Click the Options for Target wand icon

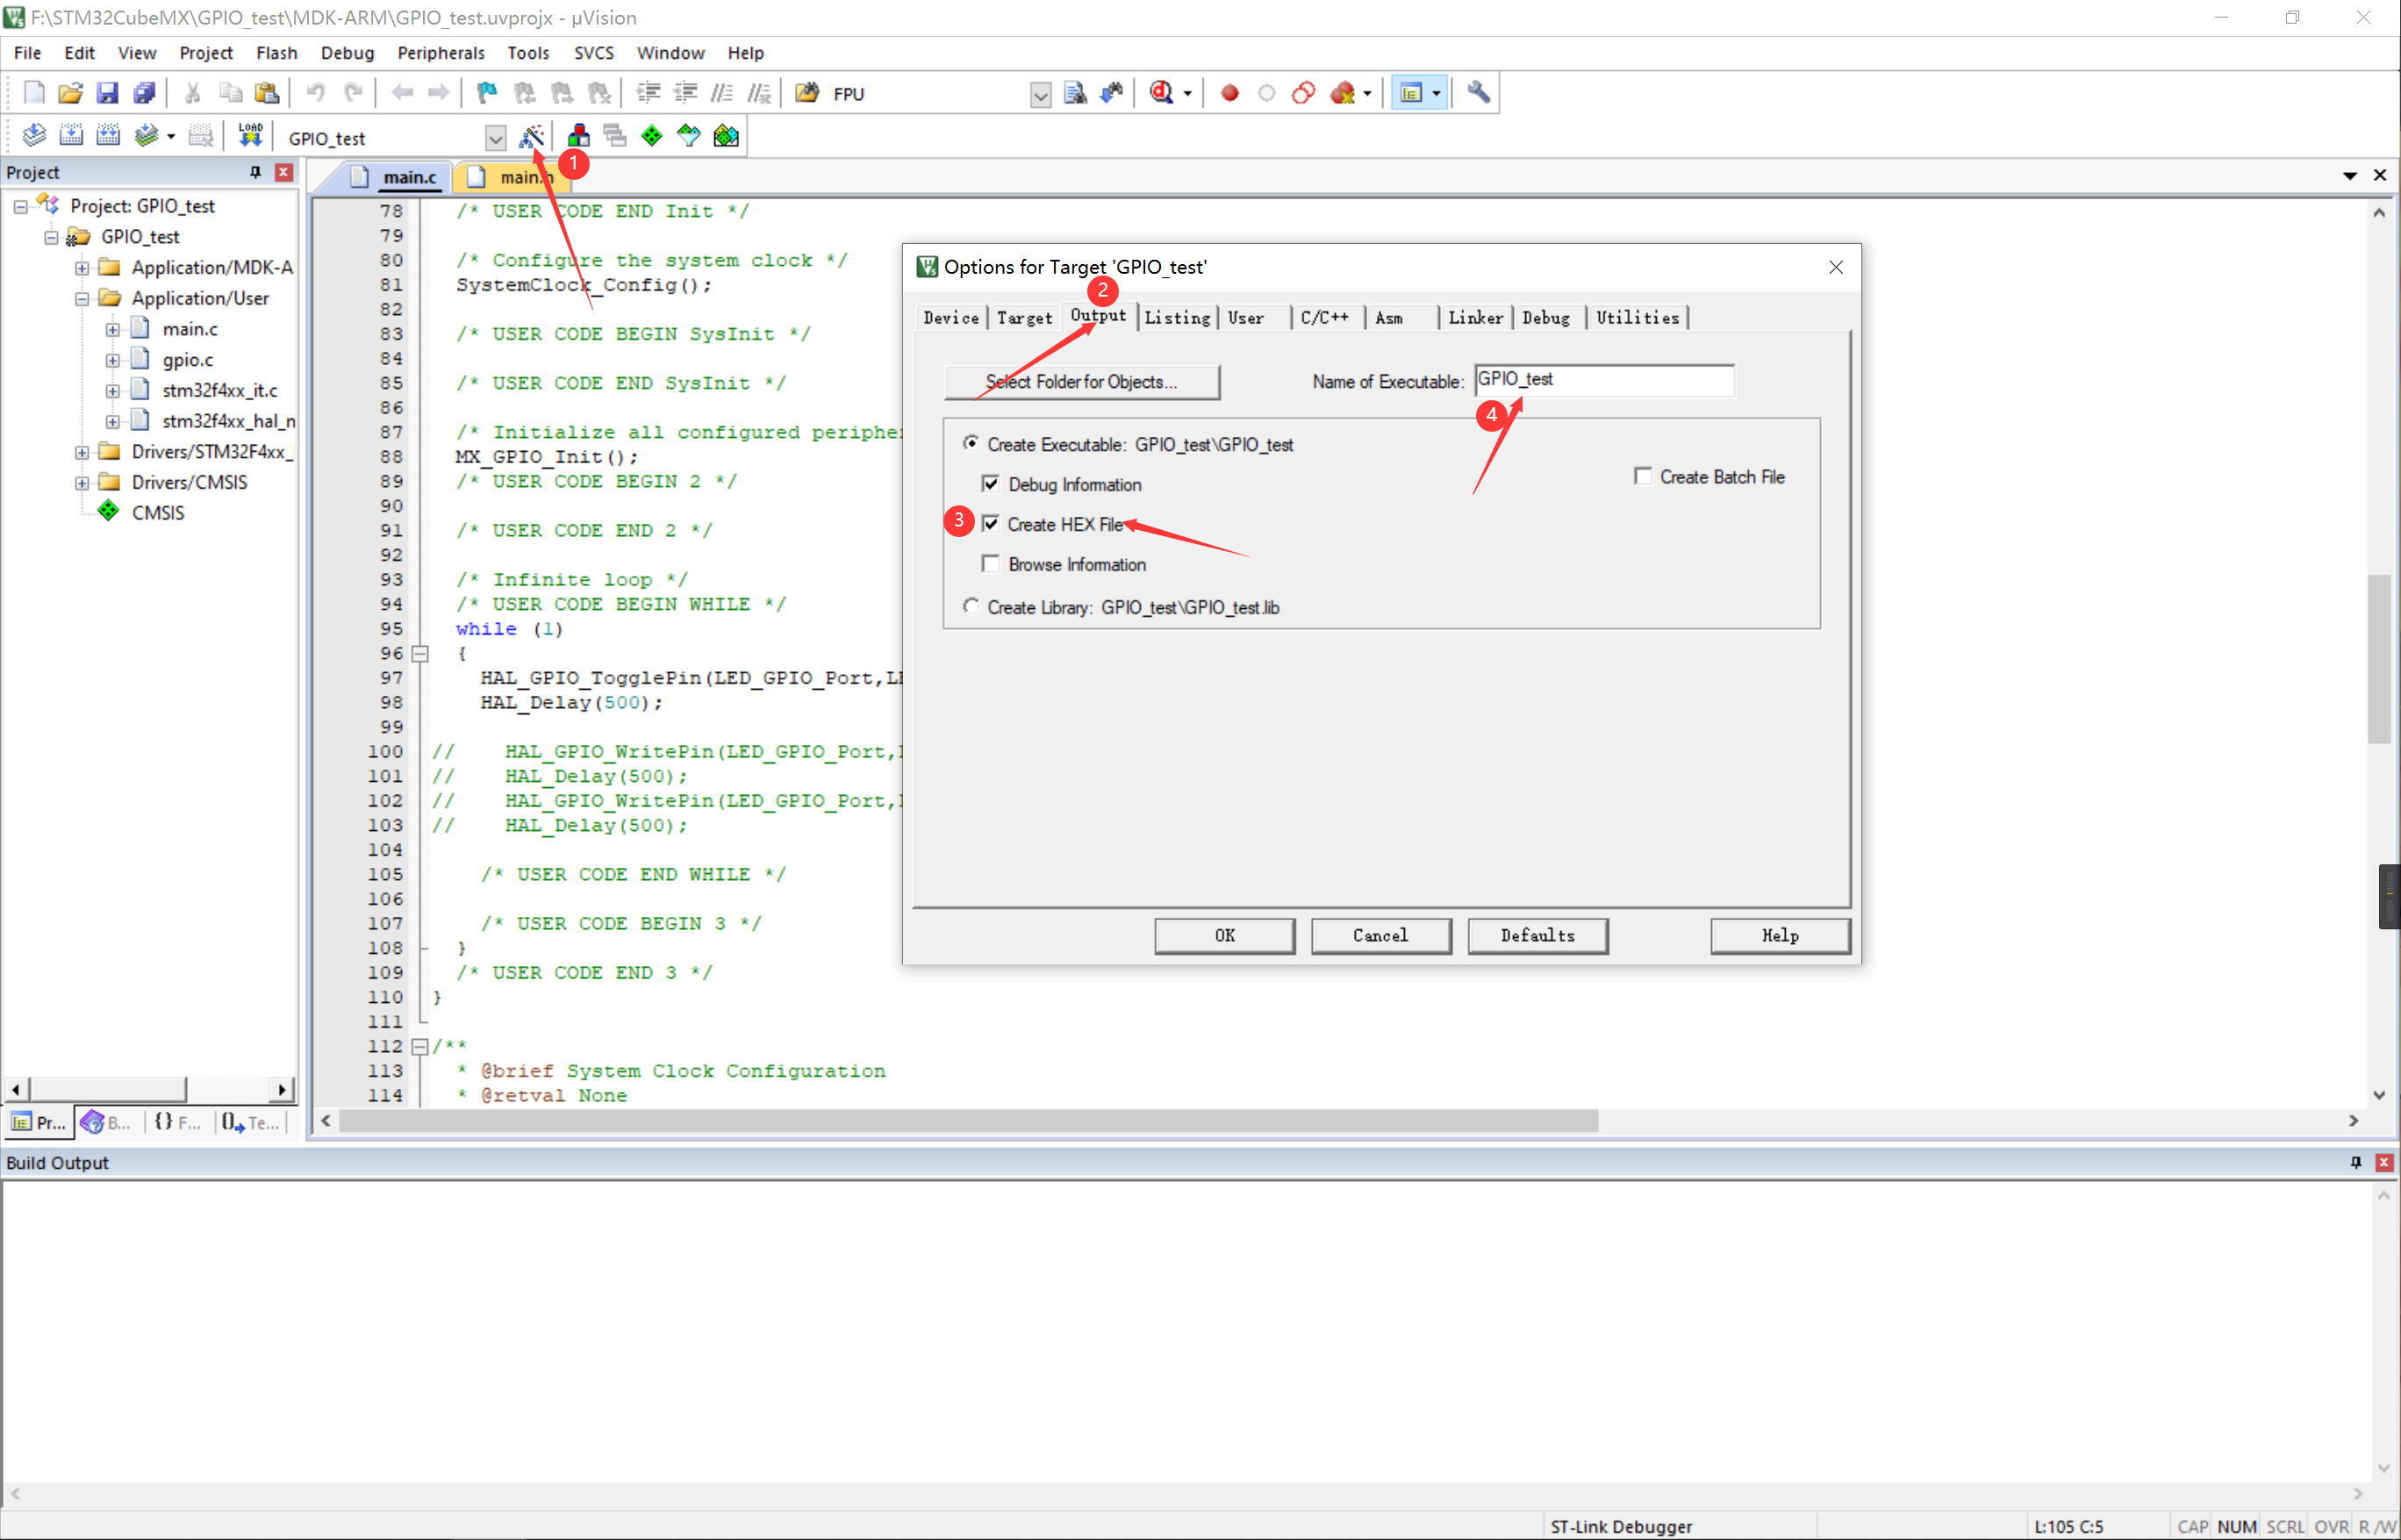coord(531,135)
